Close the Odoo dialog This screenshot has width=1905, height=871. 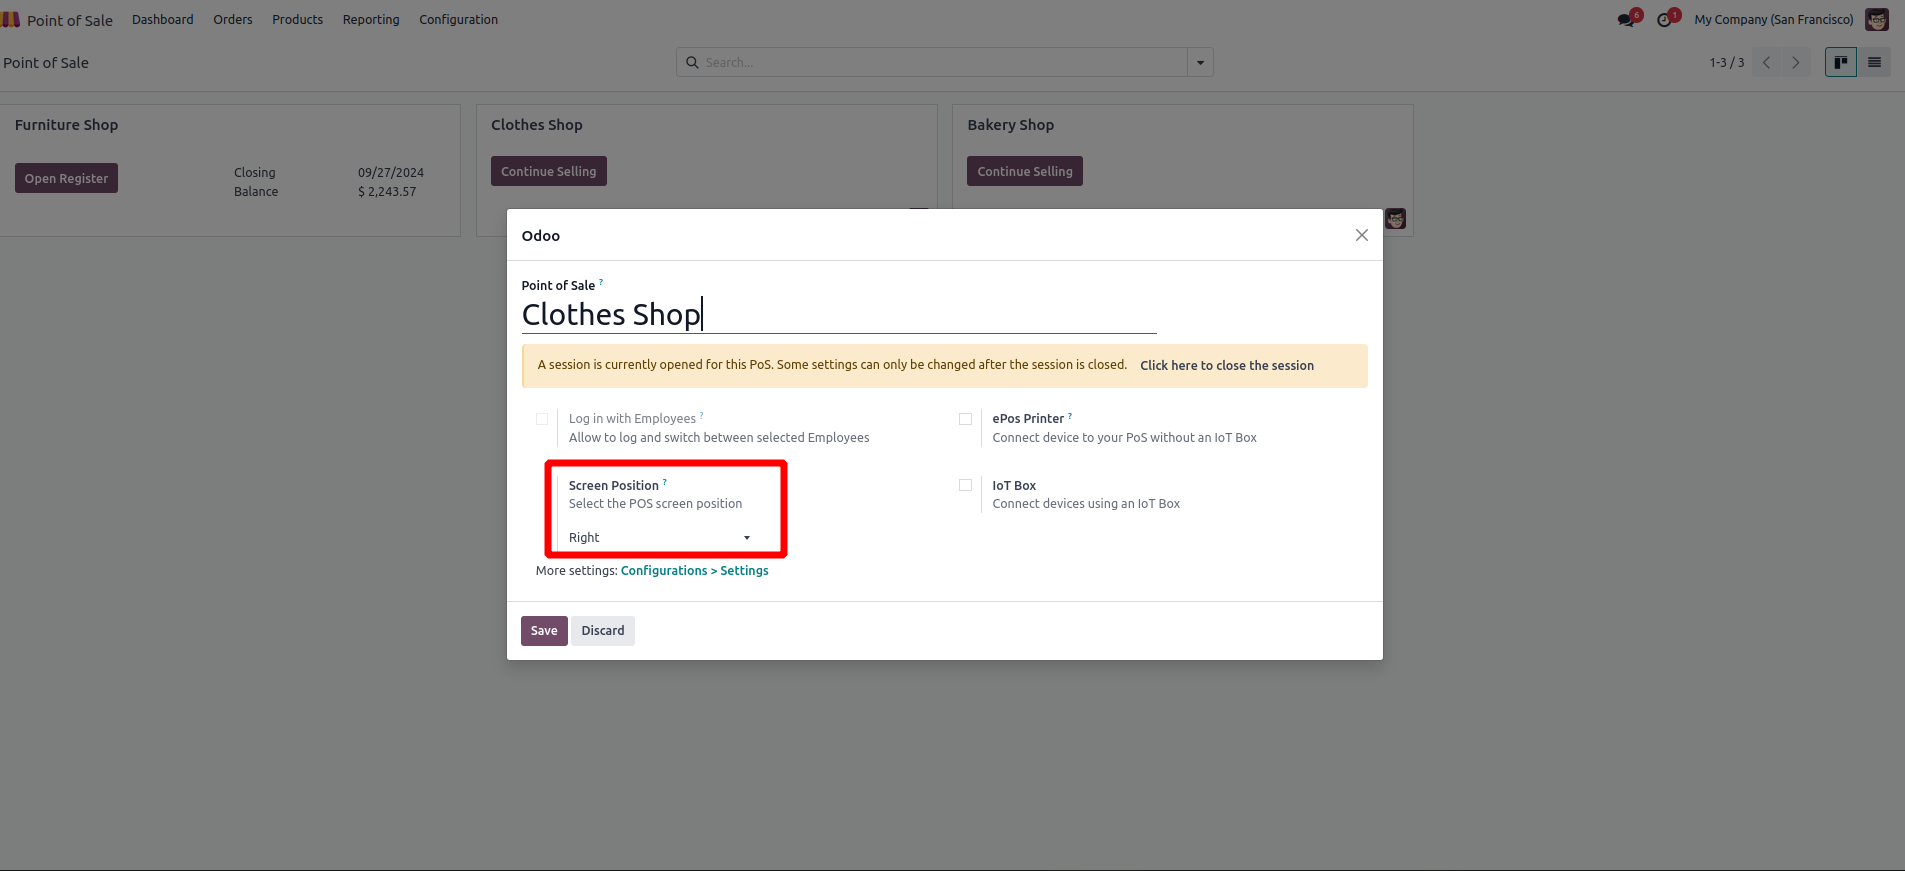point(1361,235)
